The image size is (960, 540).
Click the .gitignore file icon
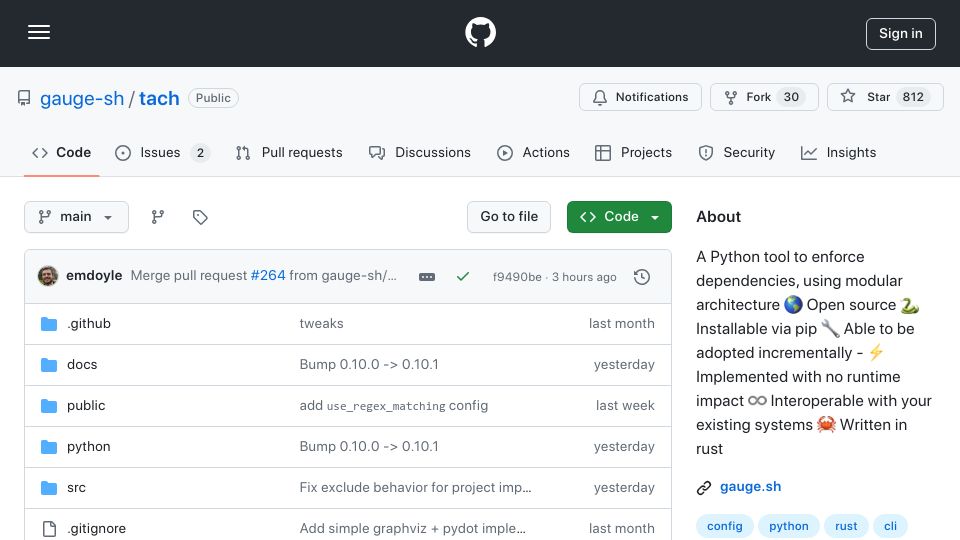click(x=49, y=528)
